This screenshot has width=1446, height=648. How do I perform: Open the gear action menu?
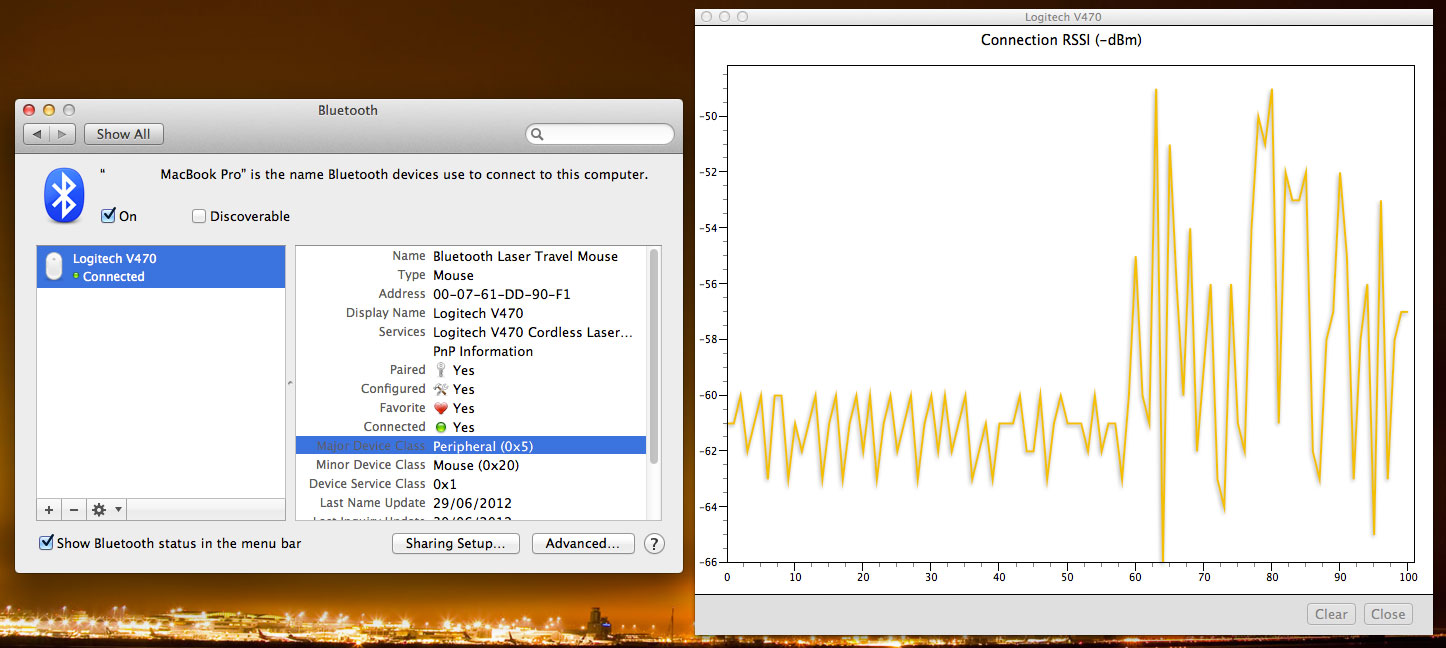pyautogui.click(x=107, y=509)
